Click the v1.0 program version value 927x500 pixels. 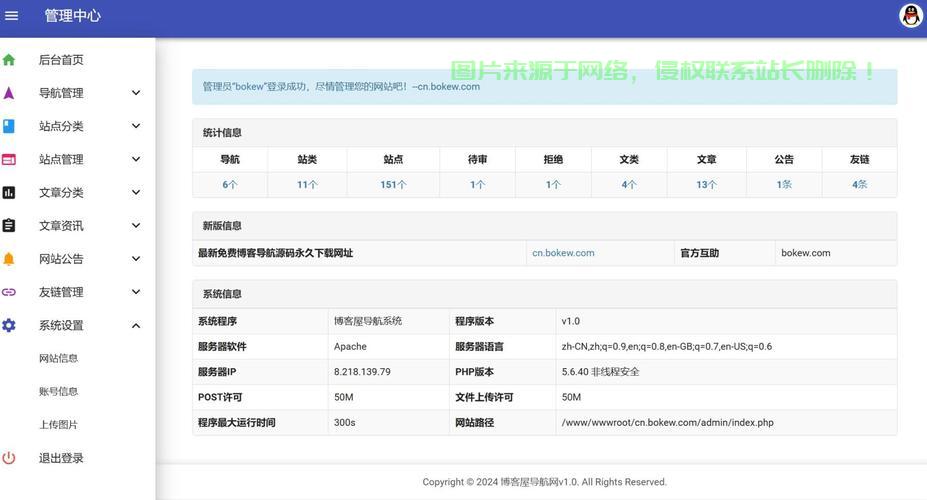pos(571,321)
